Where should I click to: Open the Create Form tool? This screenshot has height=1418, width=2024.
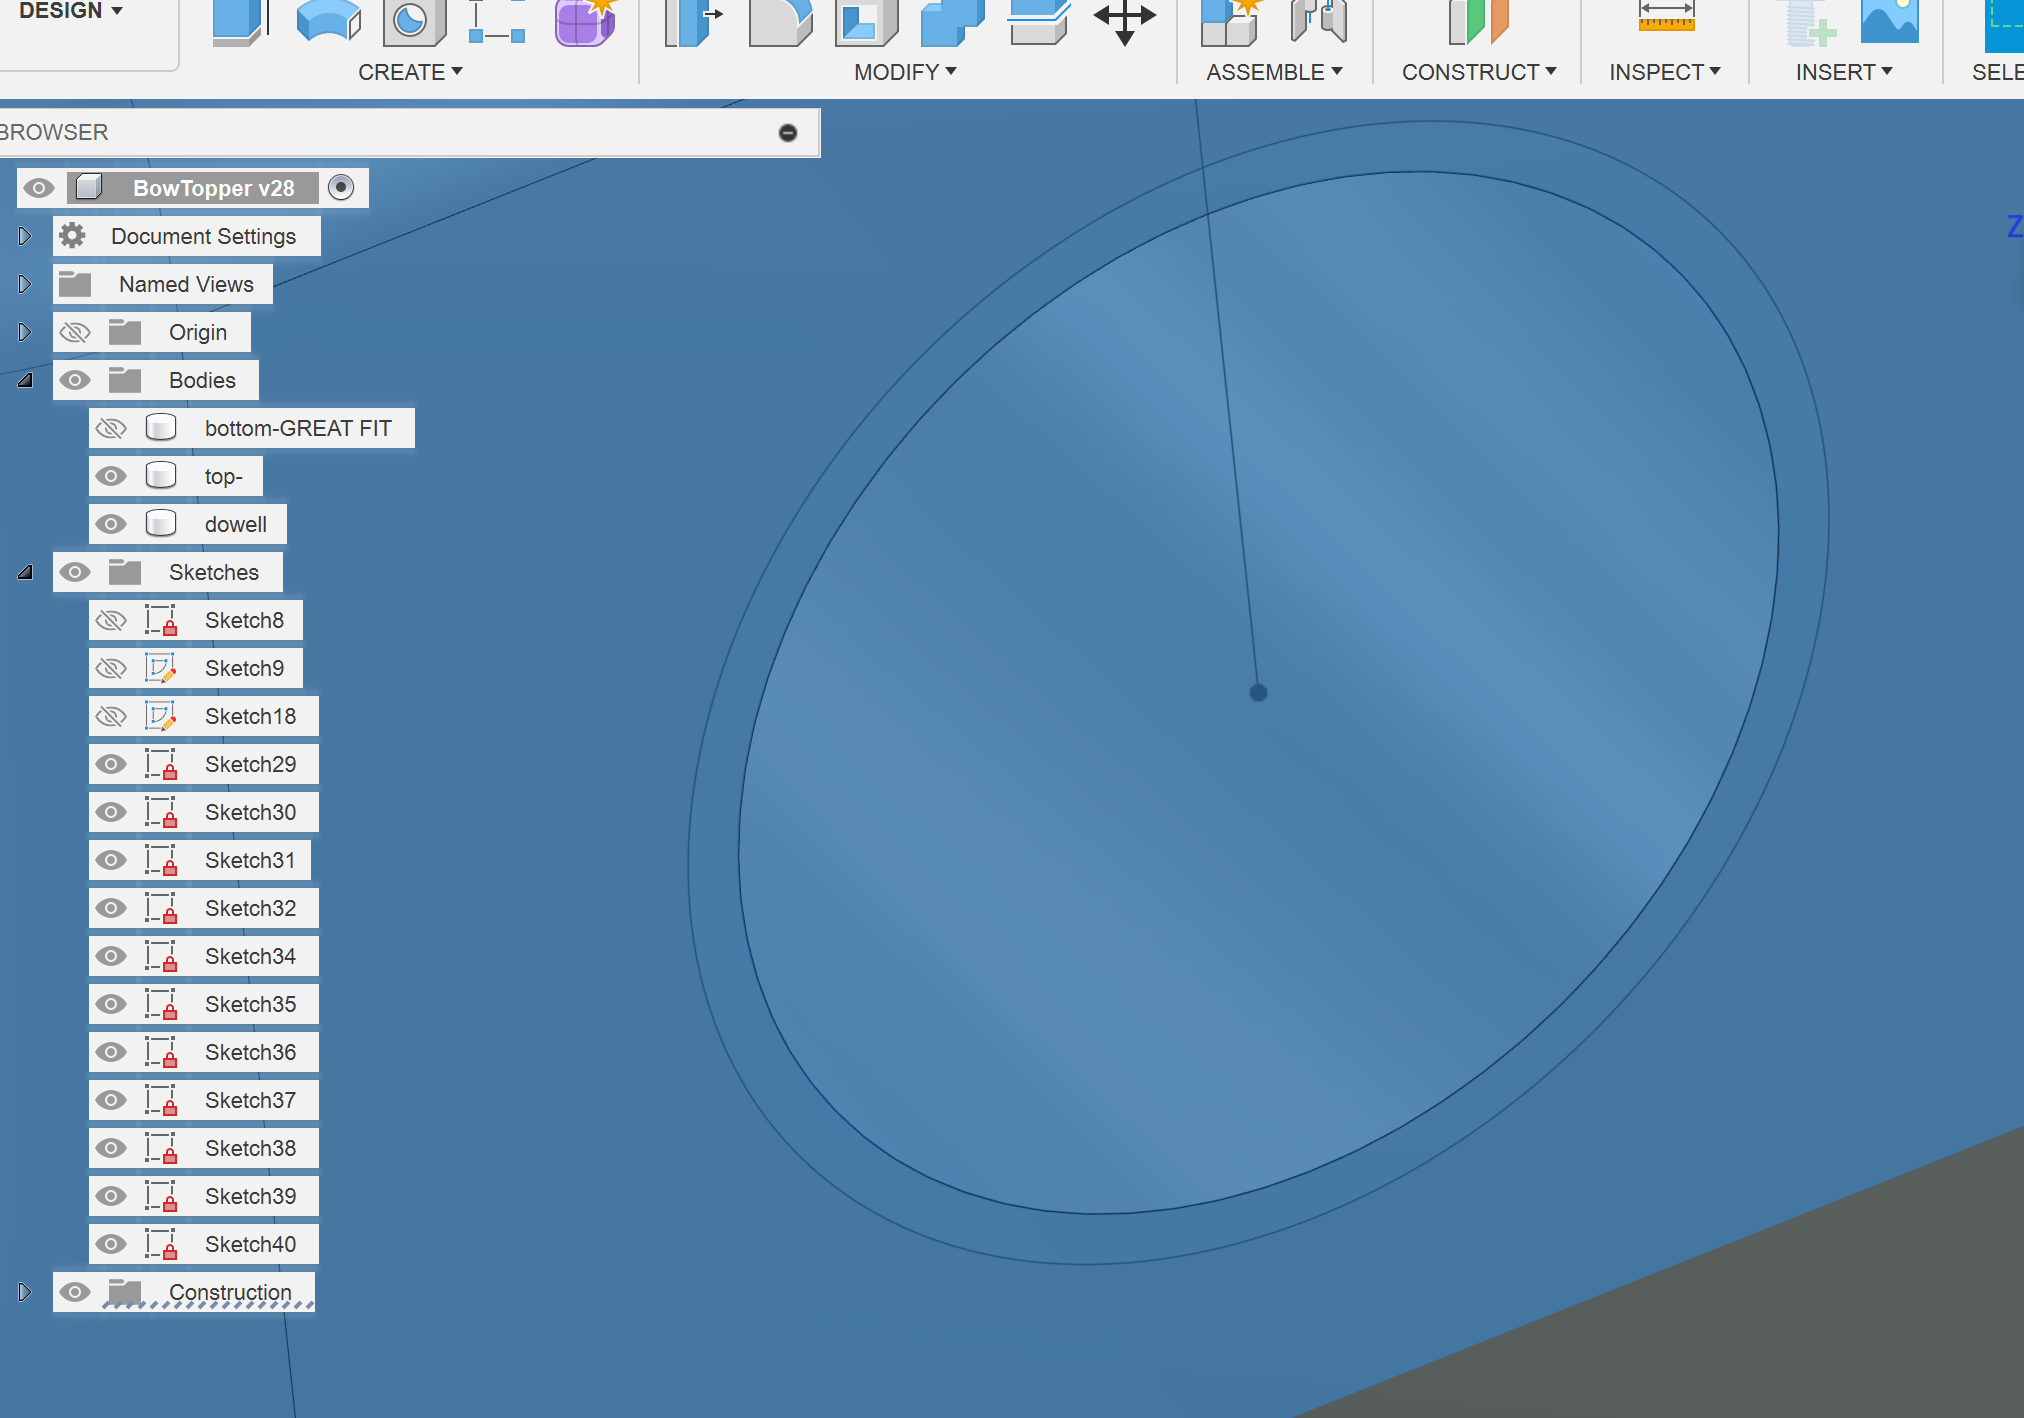click(585, 20)
